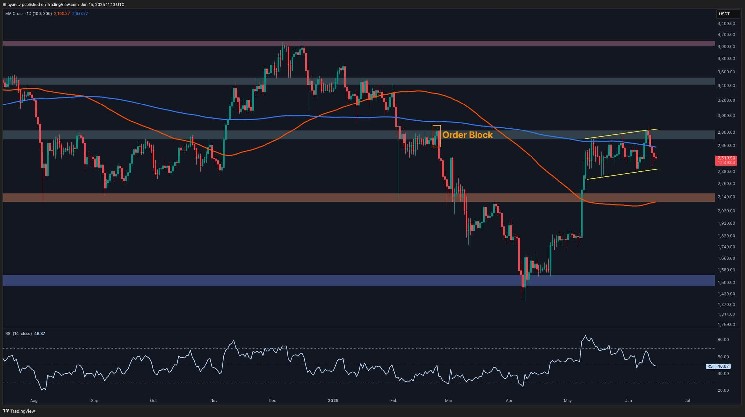Click the USDT currency label above price axis
745x417 pixels.
click(x=727, y=12)
